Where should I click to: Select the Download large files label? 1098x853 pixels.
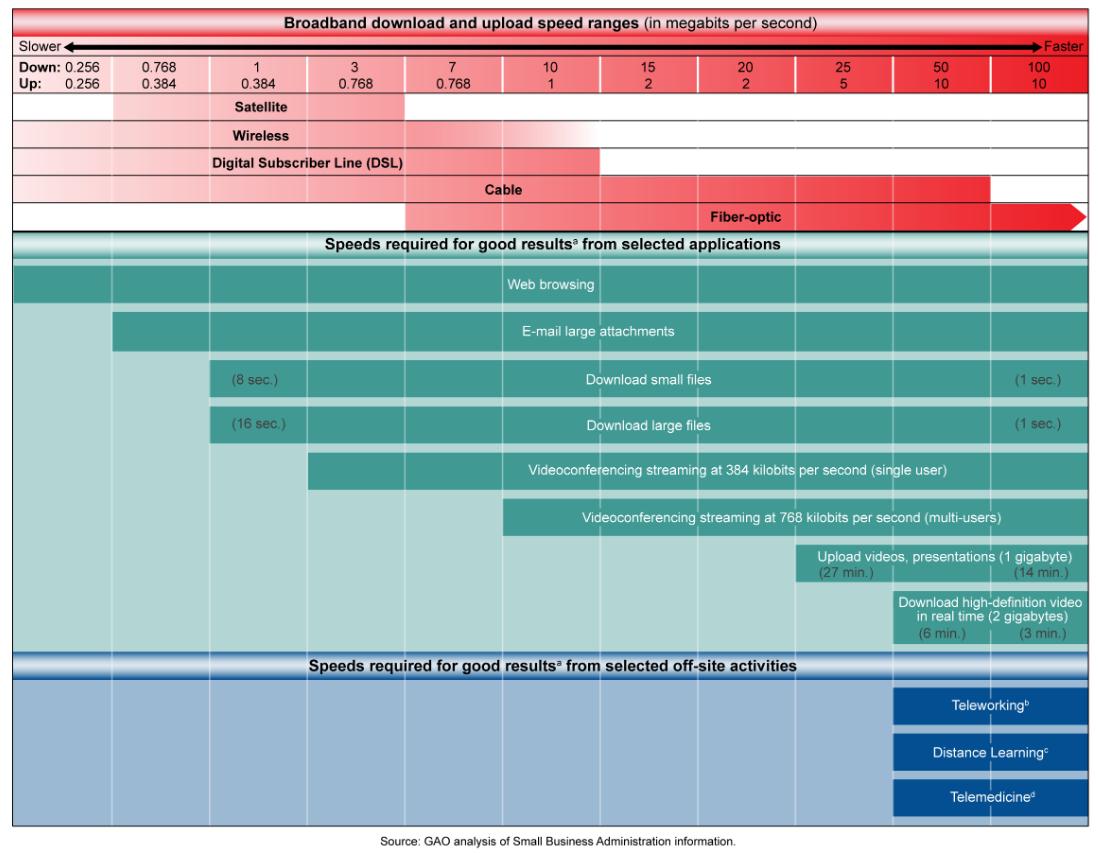[648, 425]
